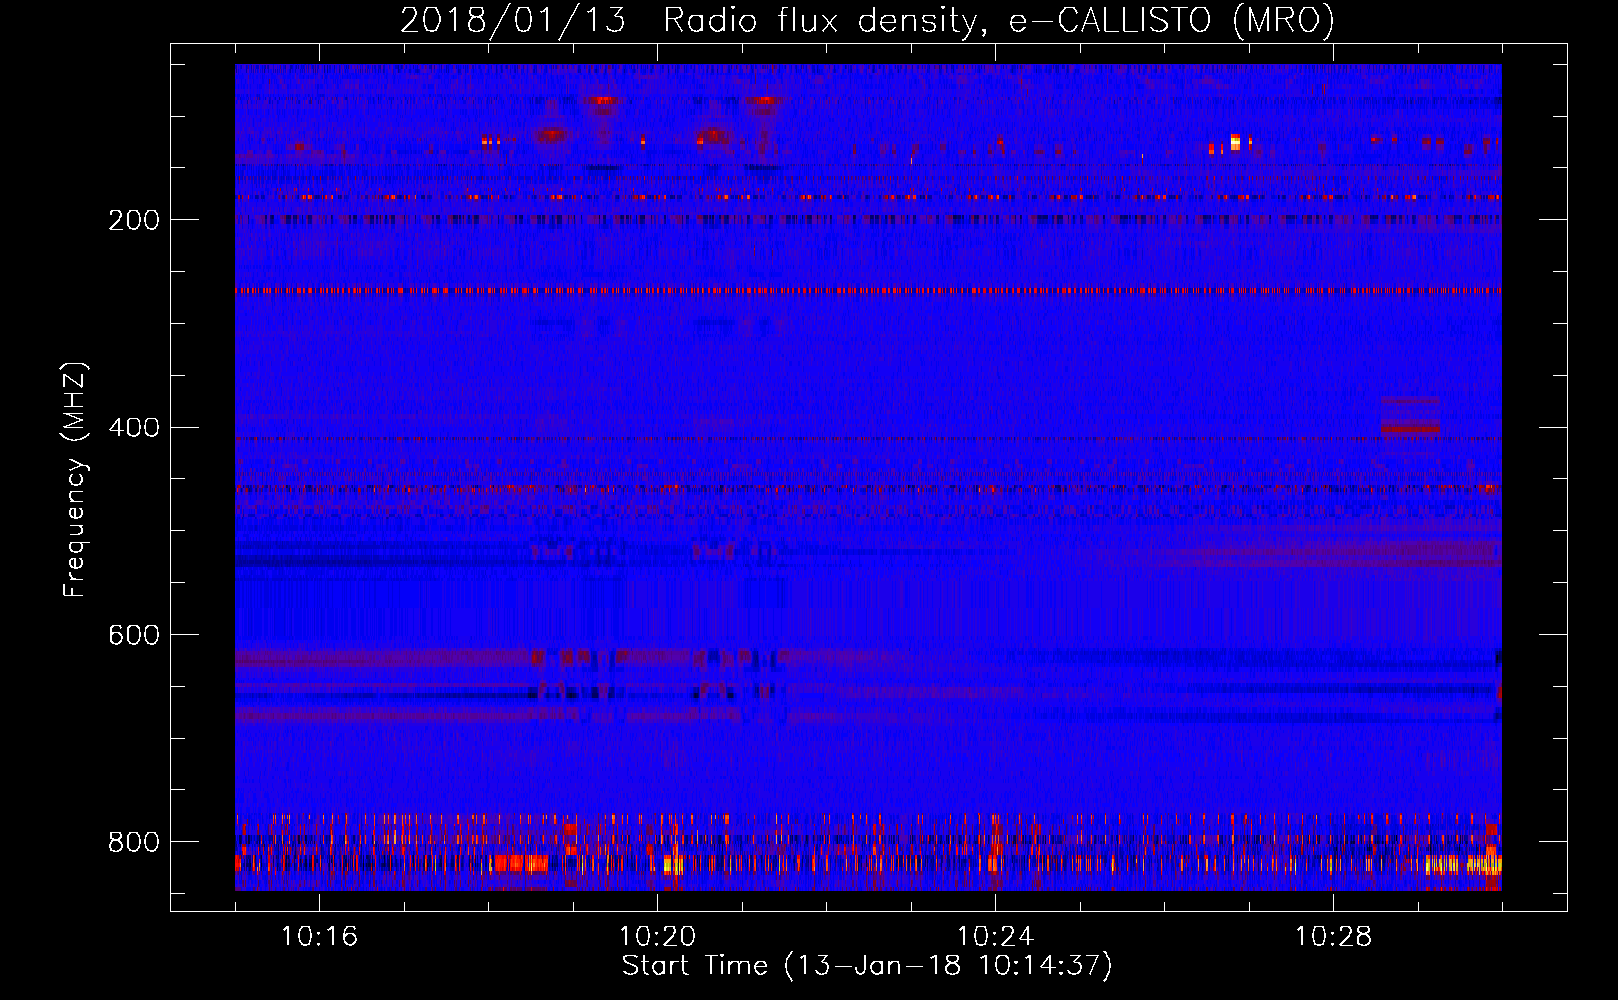Screen dimensions: 1618x1000
Task: Click the Y-axis label 'Frequency (MHZ)'
Action: coord(74,480)
